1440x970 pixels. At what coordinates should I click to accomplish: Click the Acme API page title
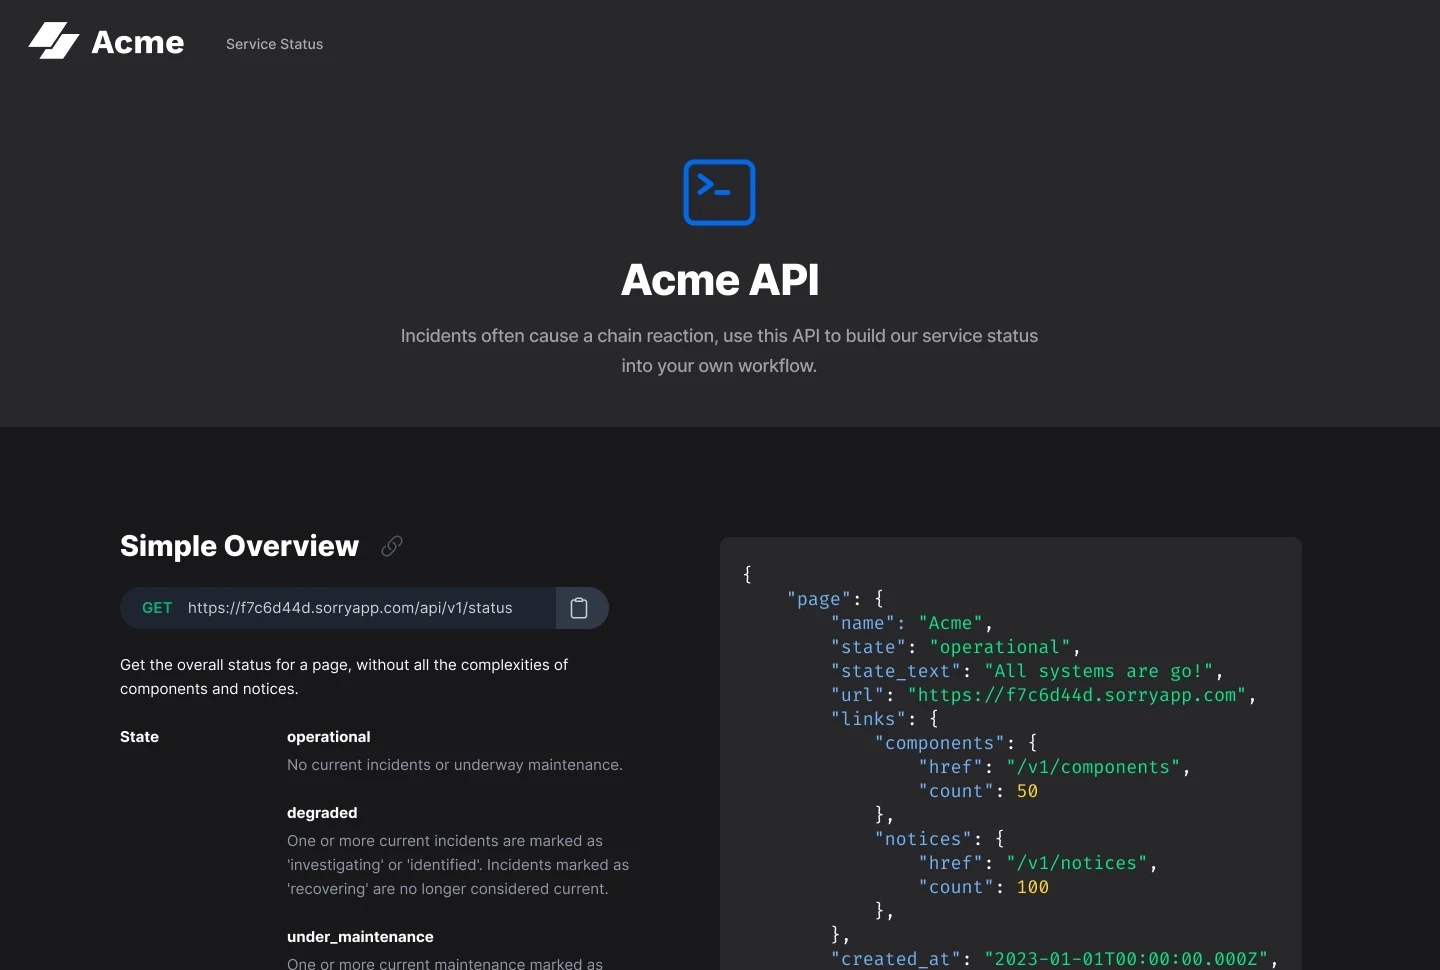click(x=719, y=280)
